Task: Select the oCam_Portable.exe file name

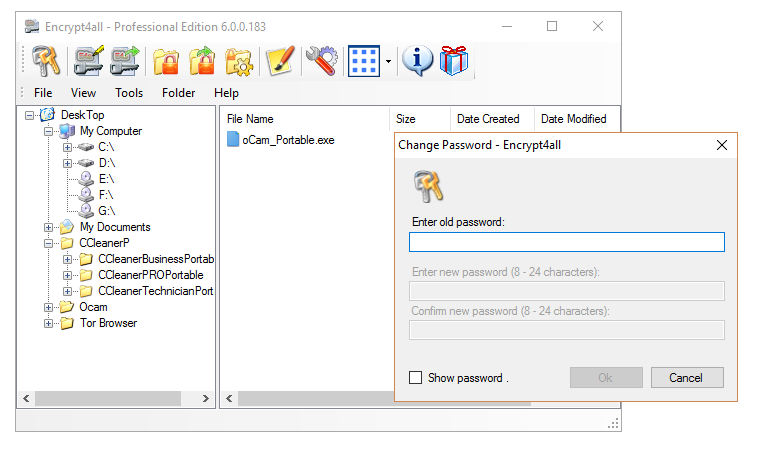Action: coord(288,140)
